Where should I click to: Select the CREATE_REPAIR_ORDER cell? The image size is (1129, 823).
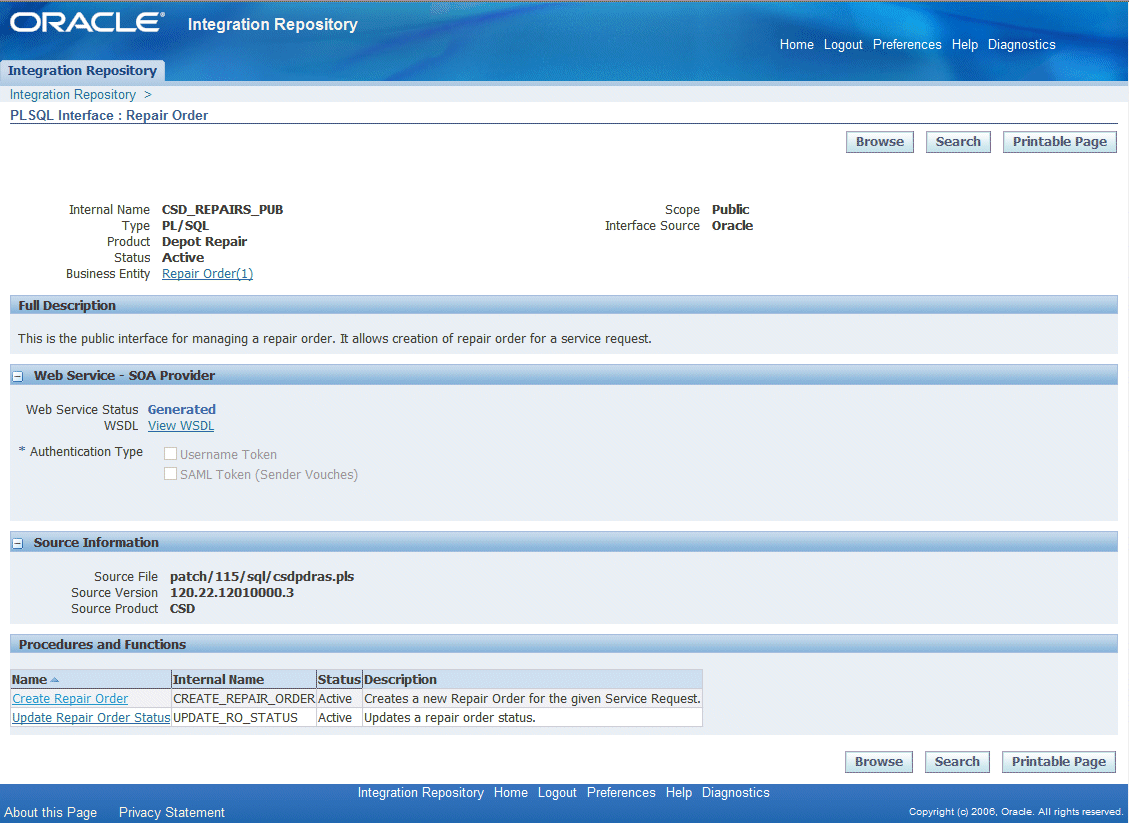click(x=244, y=698)
